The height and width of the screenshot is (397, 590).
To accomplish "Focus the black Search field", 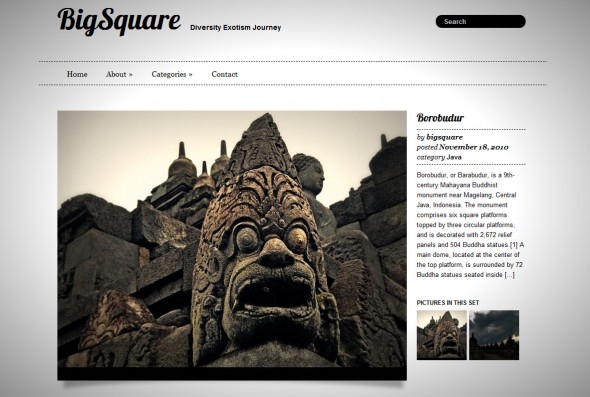I will point(481,21).
